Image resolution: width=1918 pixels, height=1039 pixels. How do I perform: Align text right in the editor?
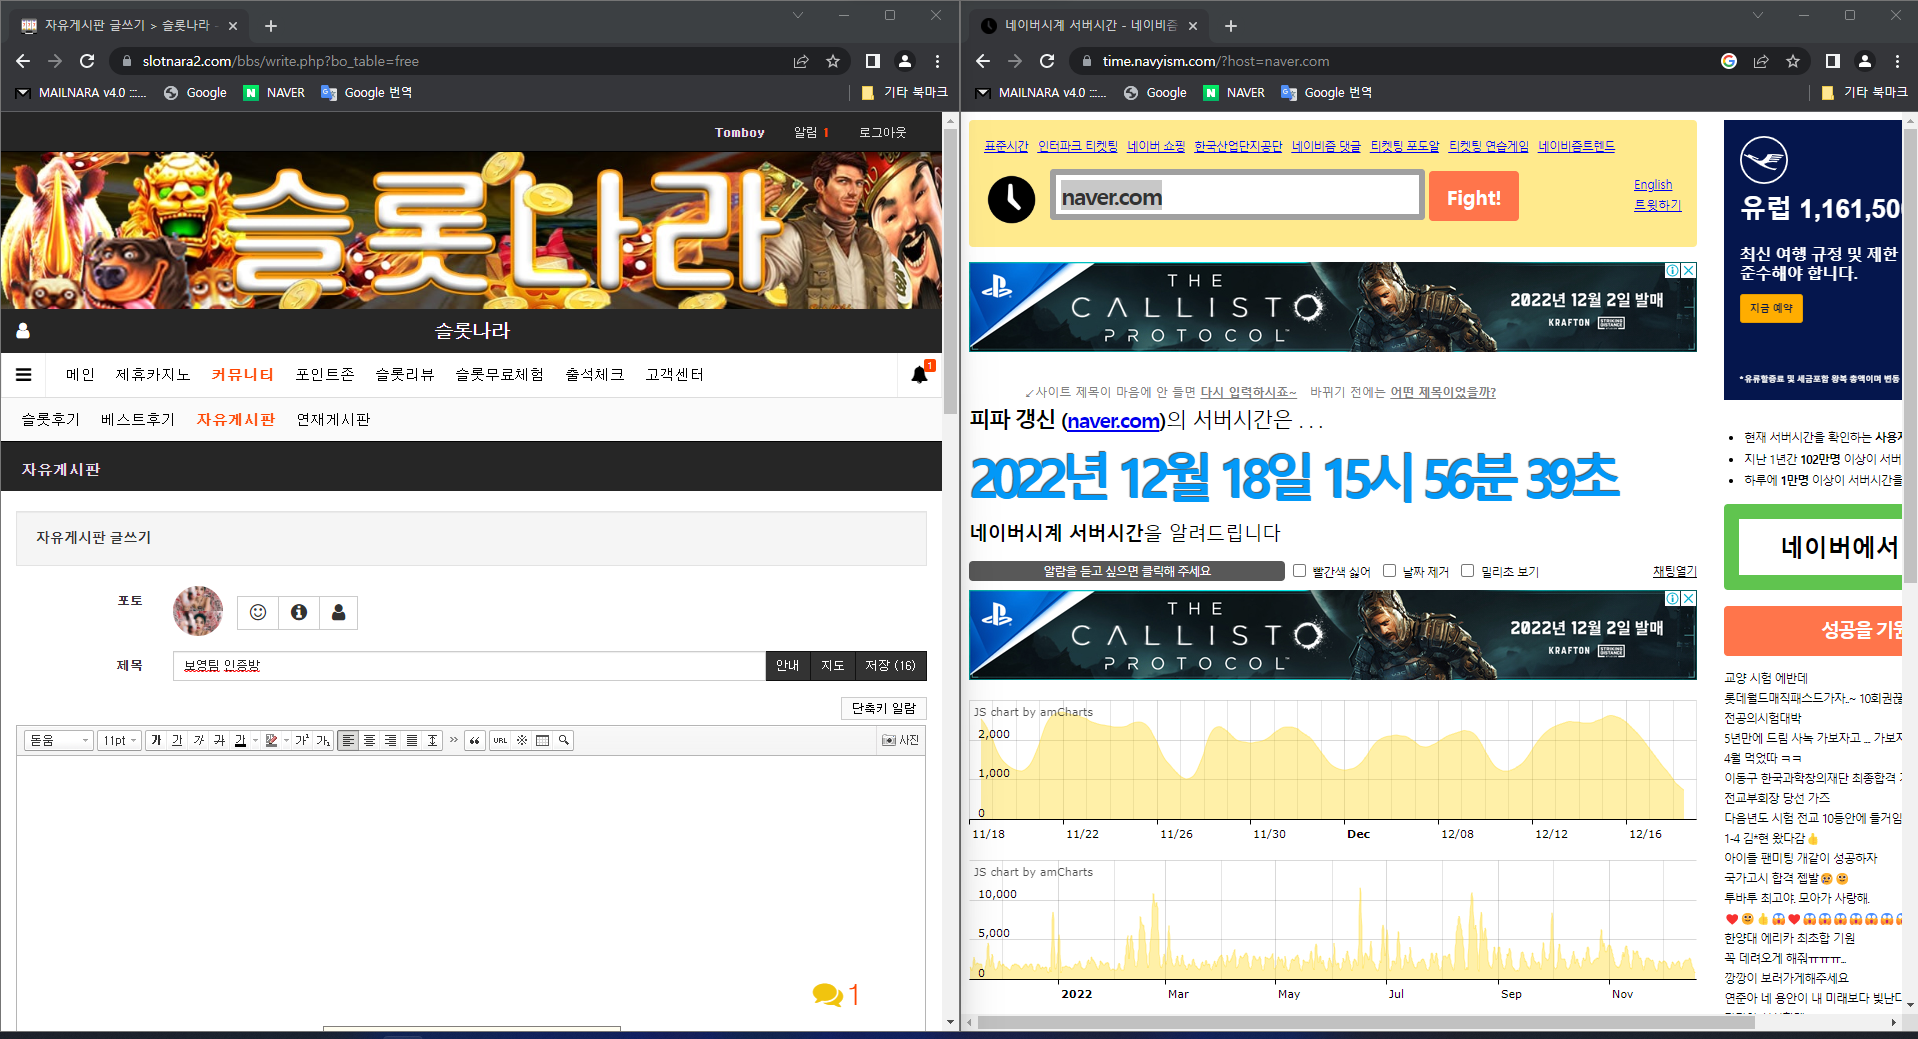tap(390, 740)
